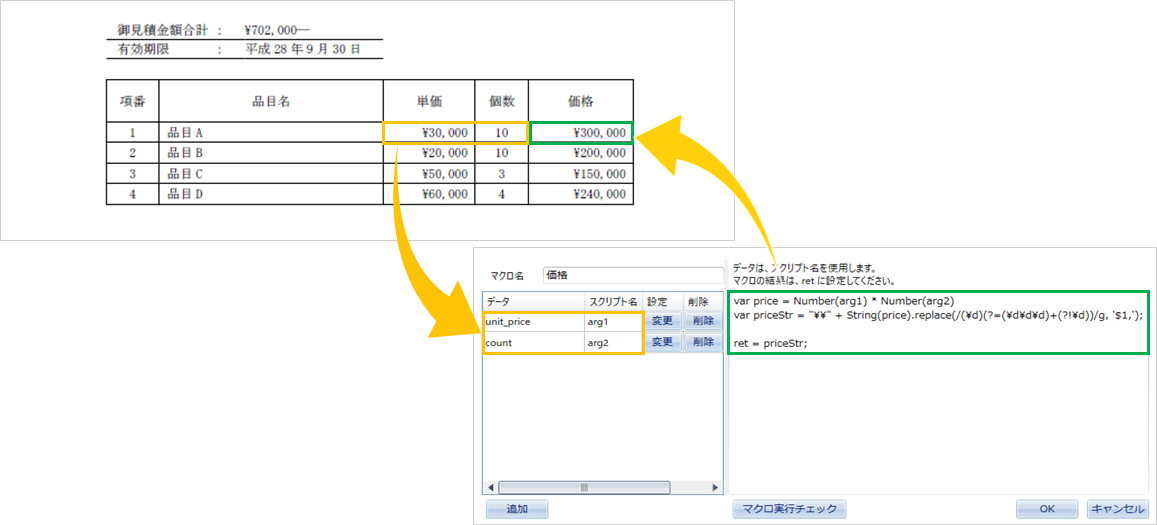Click the マクロ名 input field containing 価格
Viewport: 1157px width, 525px height.
click(x=633, y=275)
